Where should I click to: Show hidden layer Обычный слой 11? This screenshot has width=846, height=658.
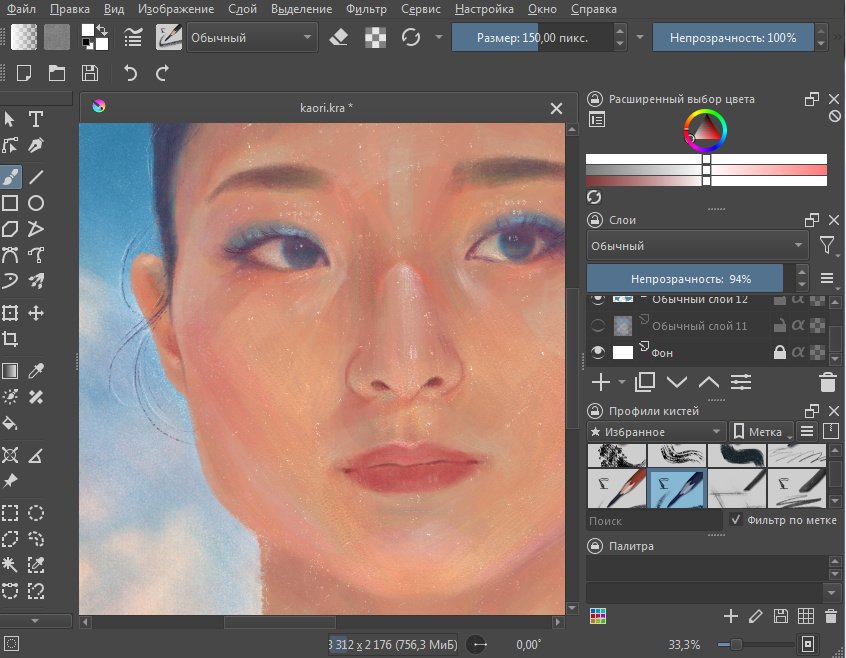tap(598, 325)
